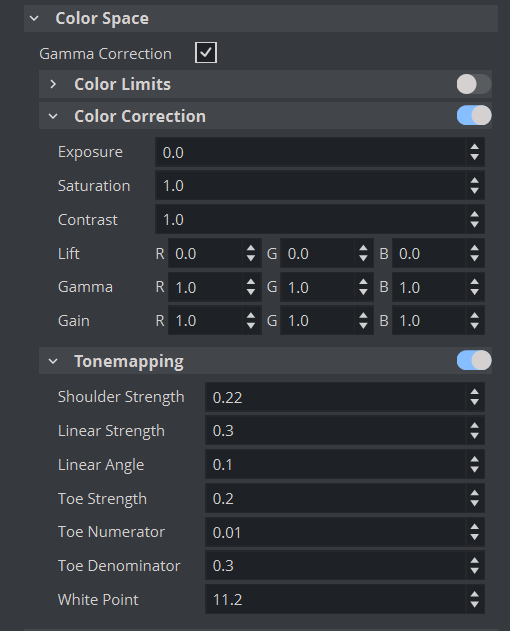Decrease Saturation with the down arrow
The height and width of the screenshot is (631, 510).
(475, 191)
